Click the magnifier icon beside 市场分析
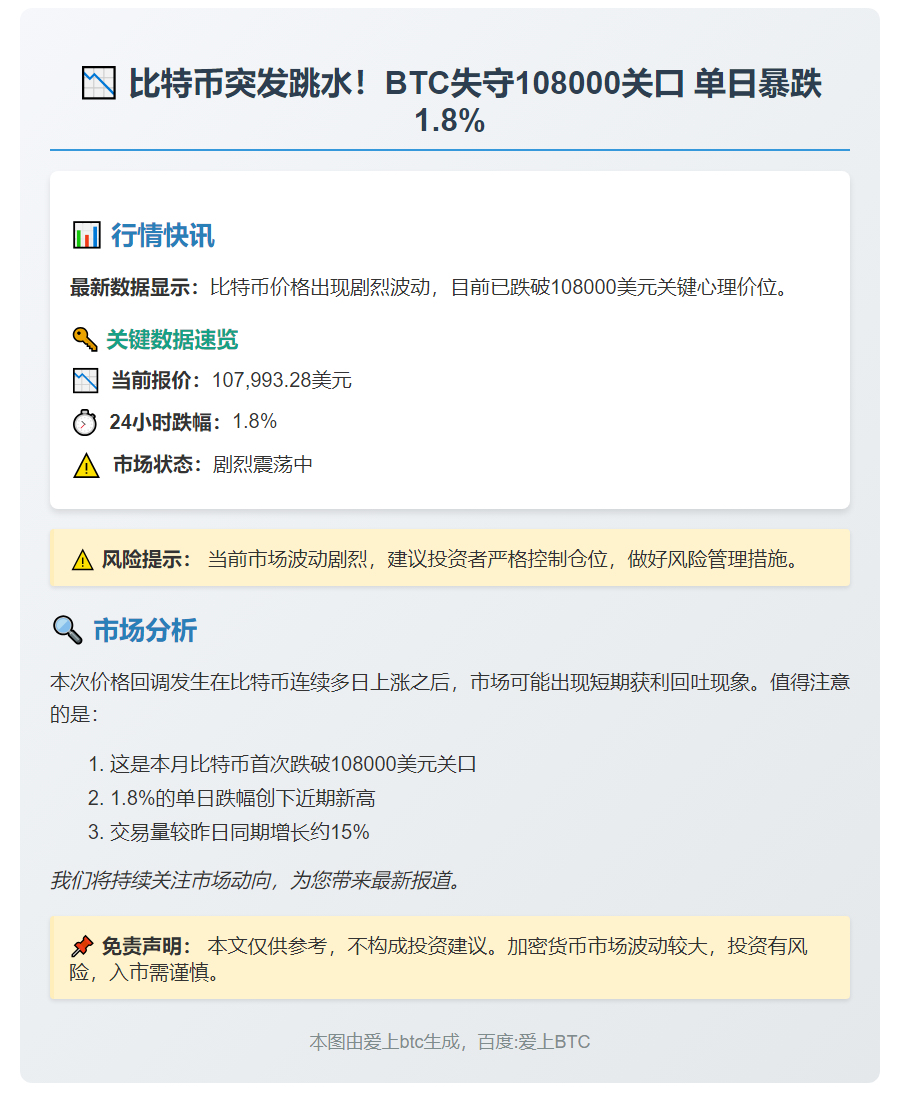This screenshot has height=1115, width=900. click(x=67, y=630)
